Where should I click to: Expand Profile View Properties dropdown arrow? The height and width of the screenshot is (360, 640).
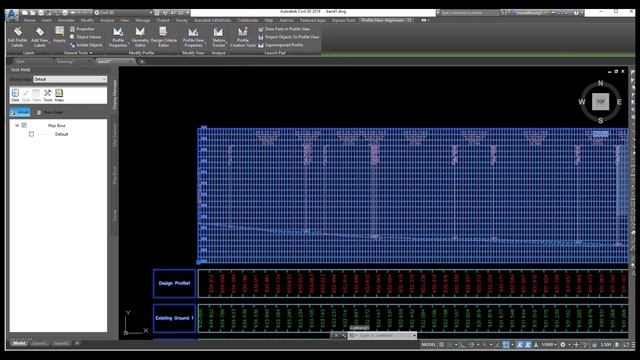205,42
